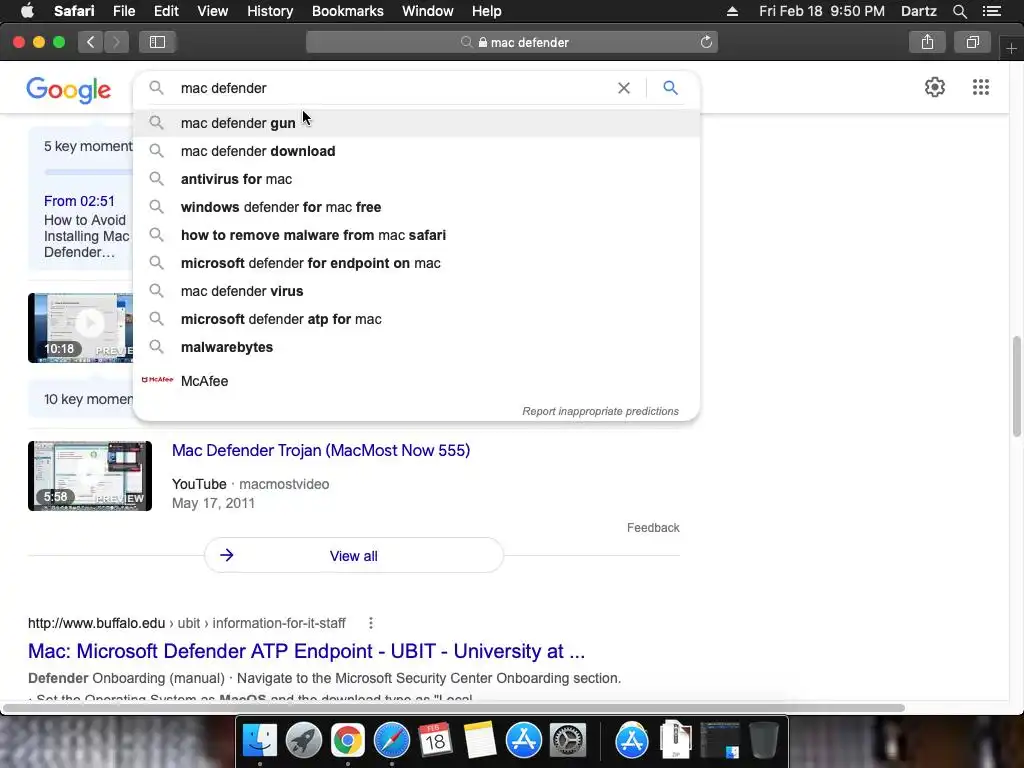1024x768 pixels.
Task: Open the File menu
Action: click(x=123, y=11)
